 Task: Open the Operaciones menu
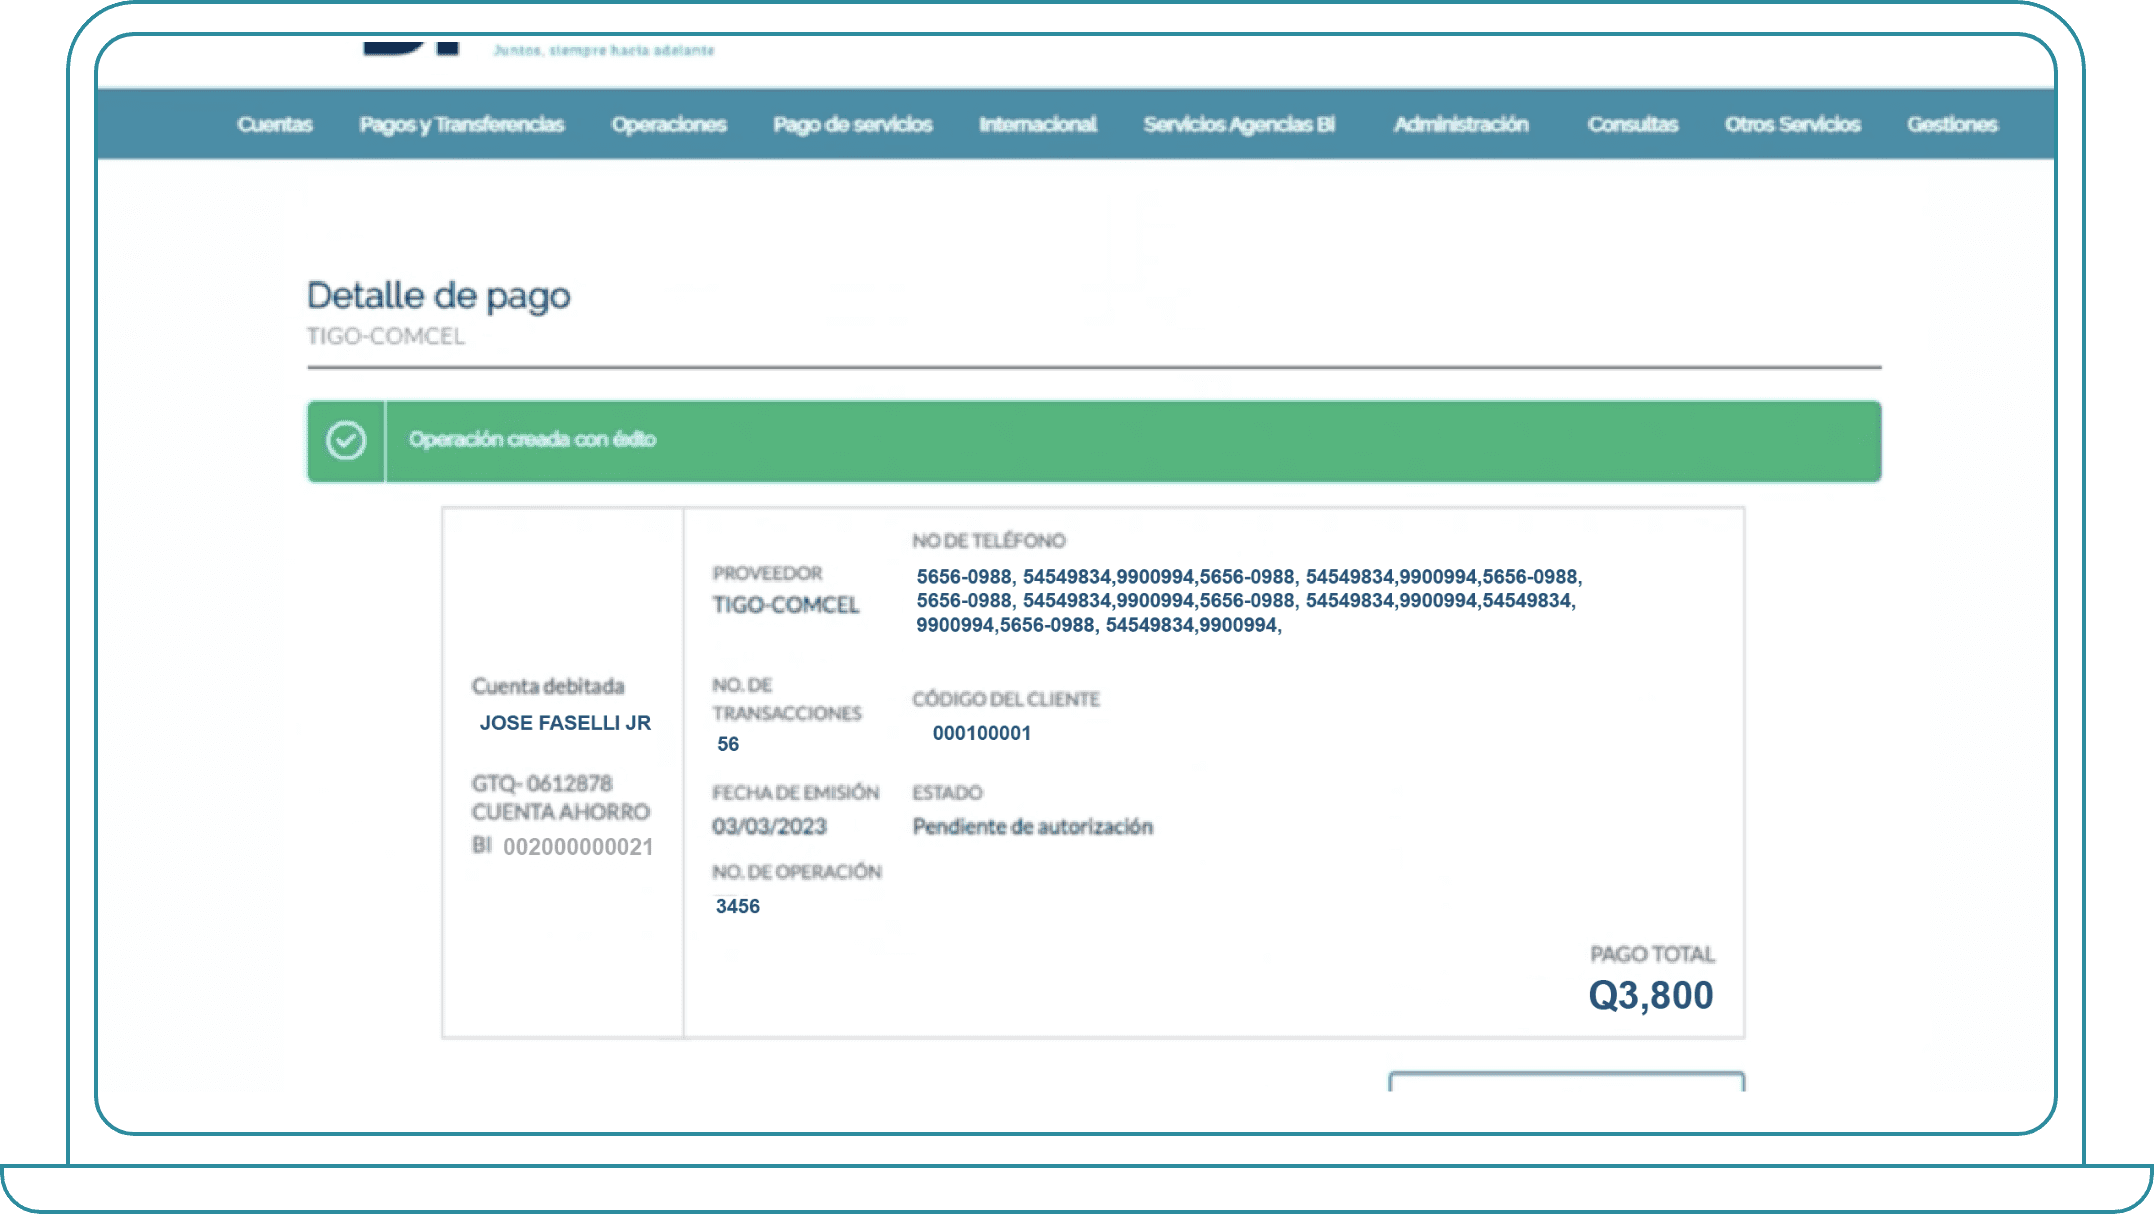pyautogui.click(x=669, y=124)
